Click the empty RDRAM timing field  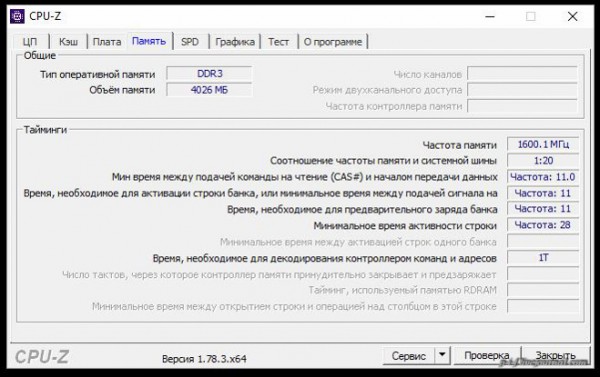tap(543, 290)
